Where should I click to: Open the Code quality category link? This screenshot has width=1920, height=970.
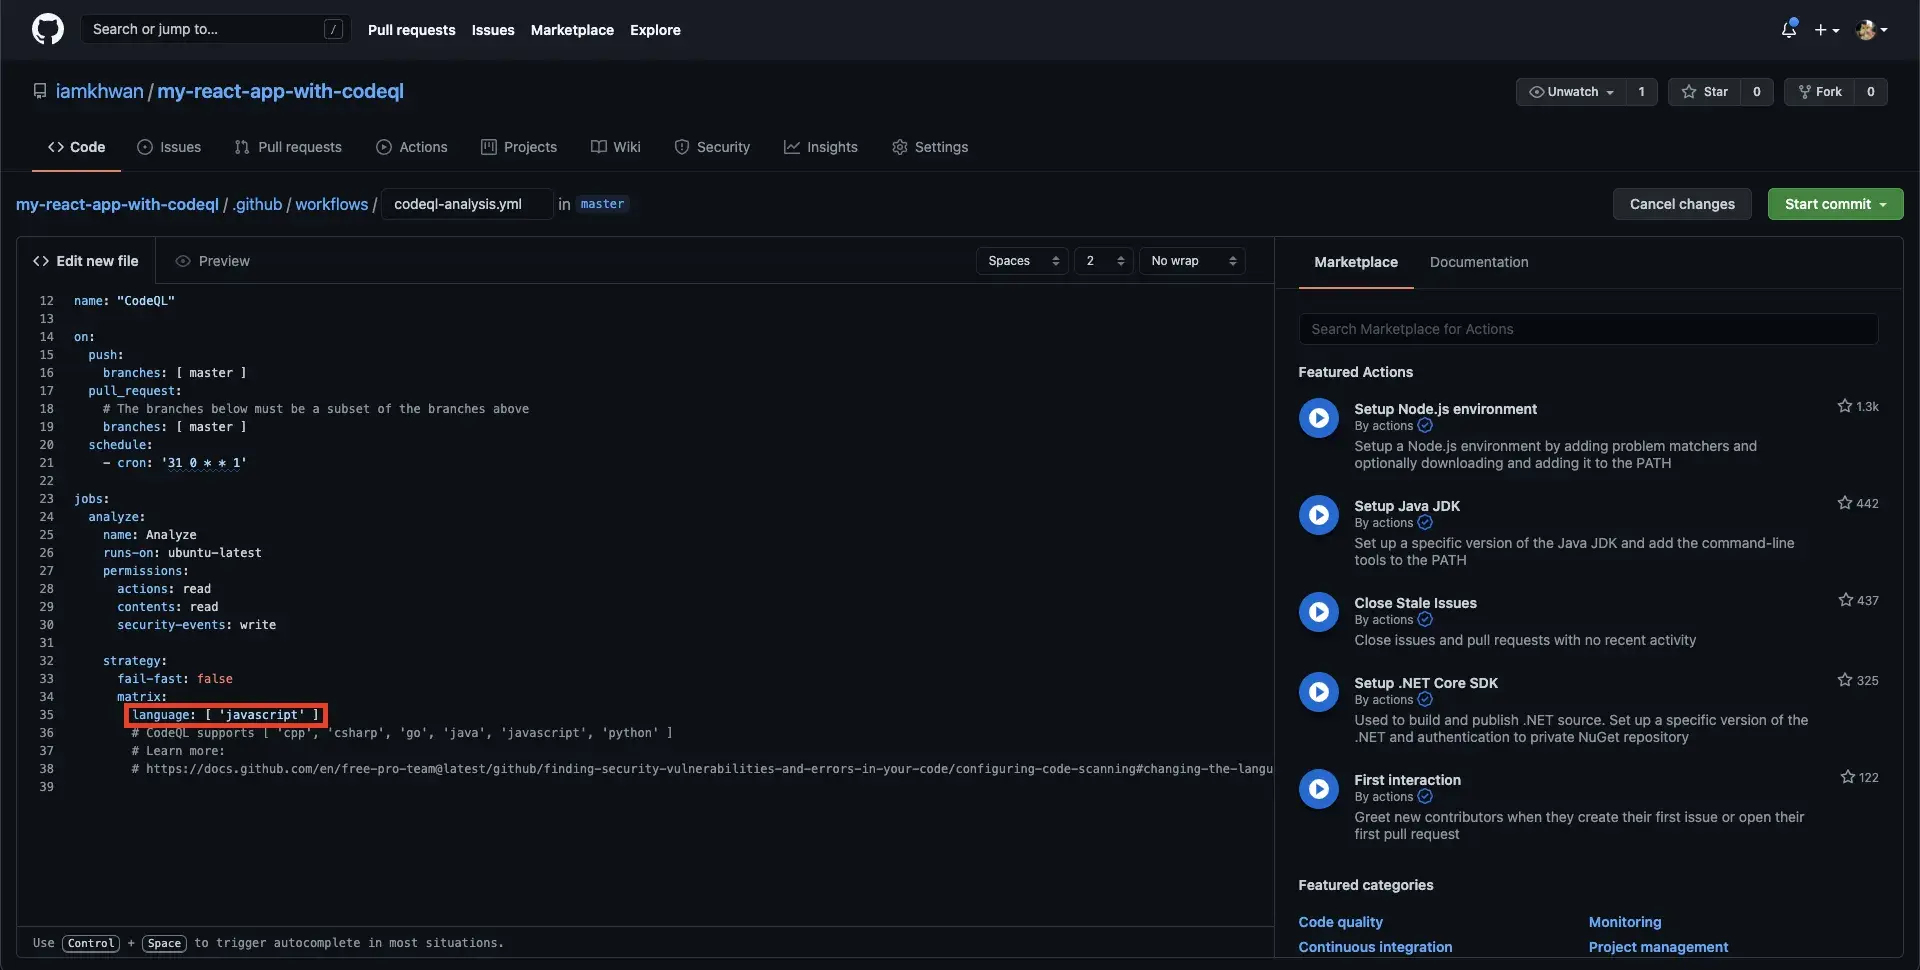pyautogui.click(x=1340, y=922)
